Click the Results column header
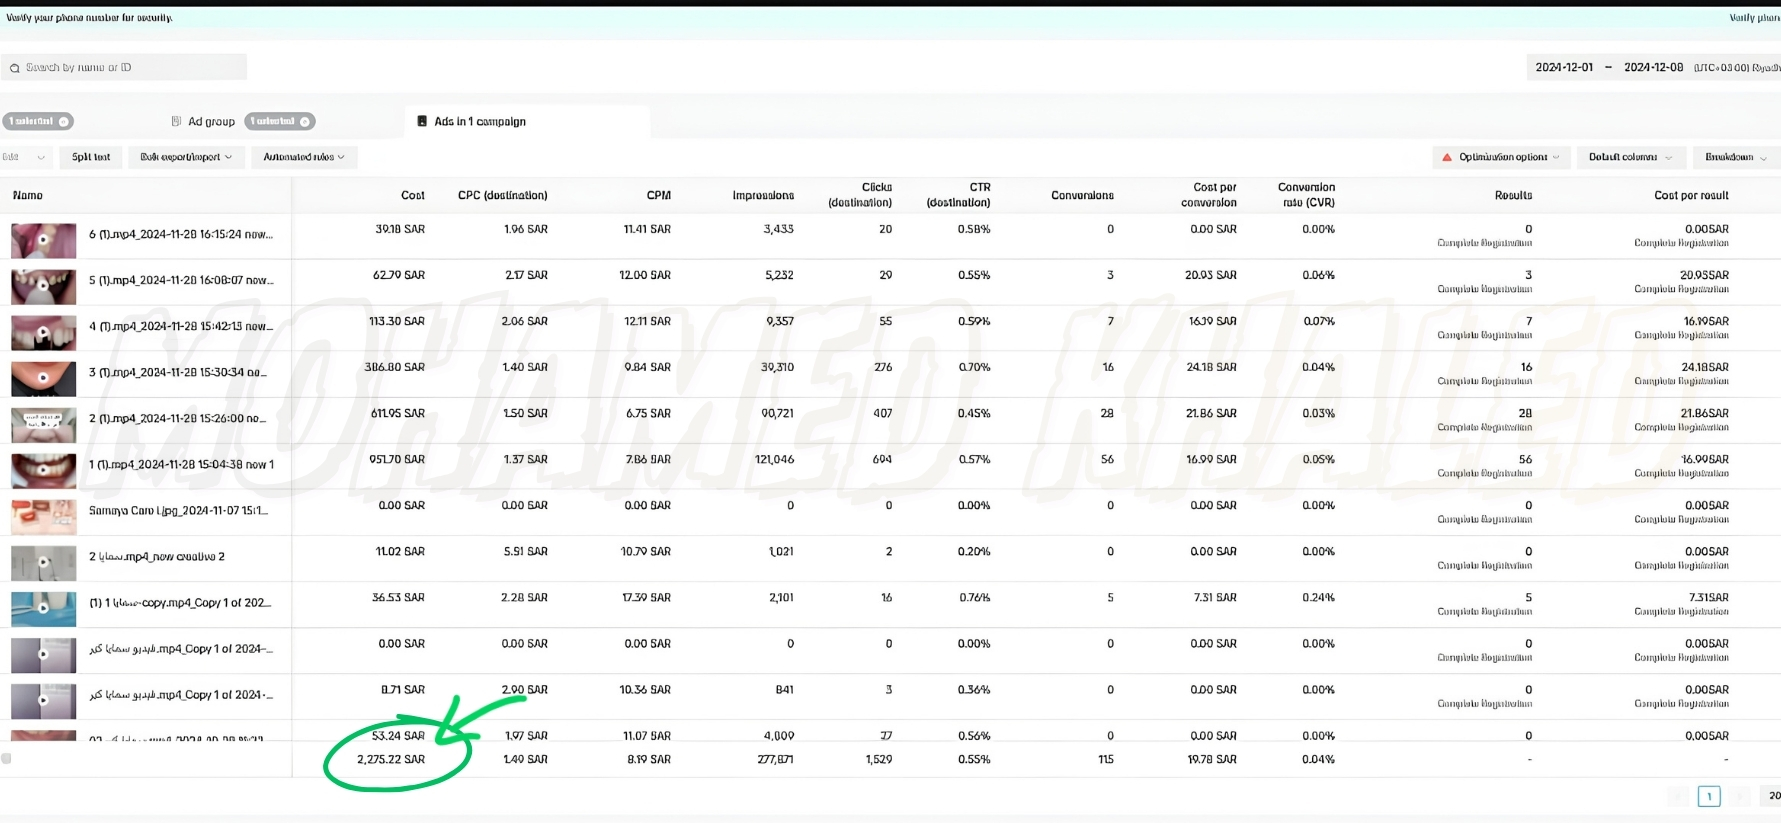1781x823 pixels. click(1513, 195)
